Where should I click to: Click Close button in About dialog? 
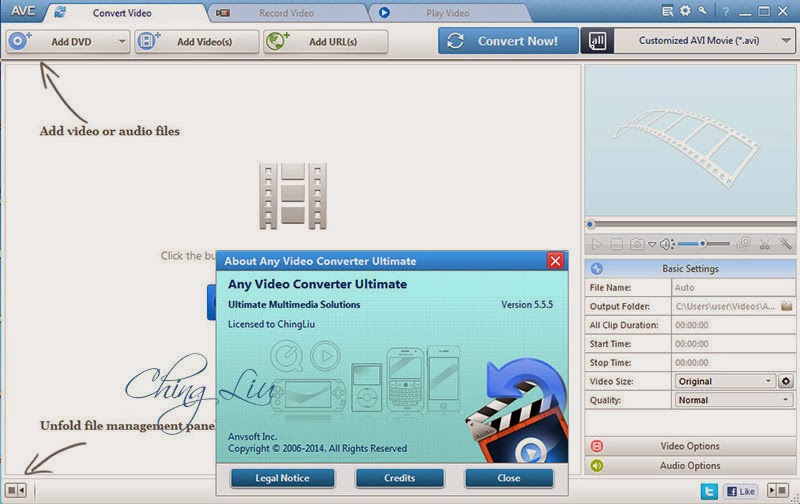pyautogui.click(x=509, y=478)
